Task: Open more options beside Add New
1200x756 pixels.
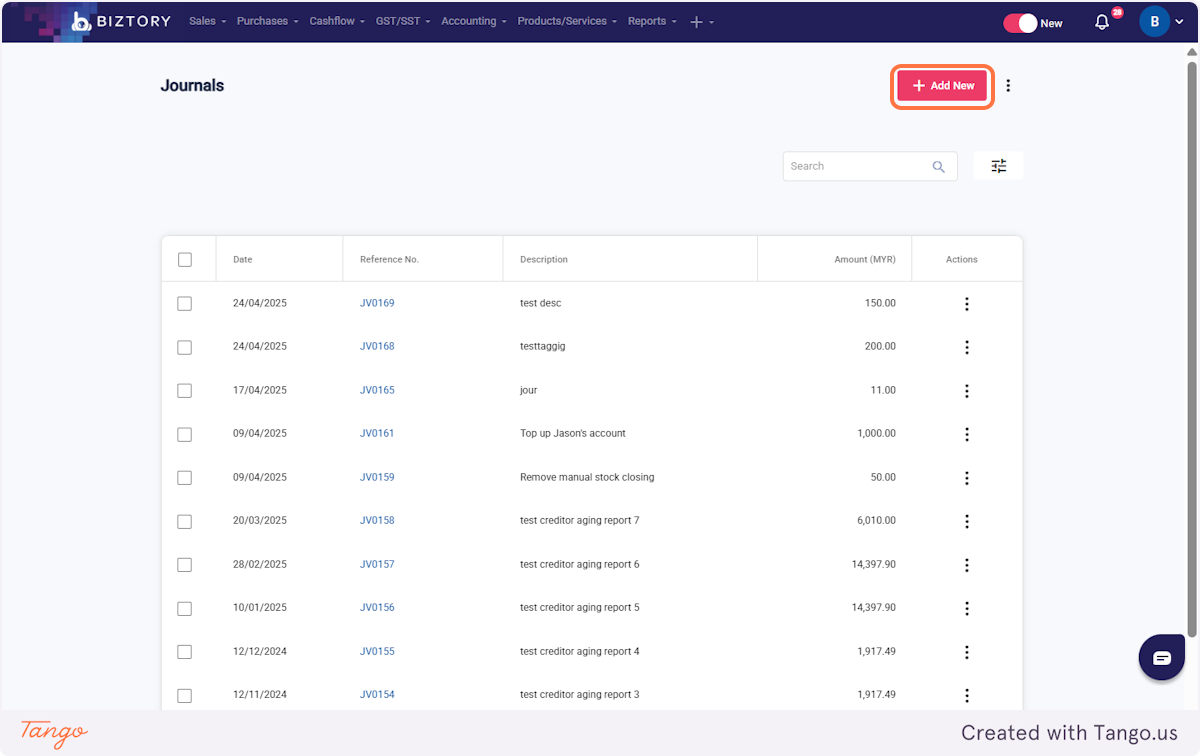Action: tap(1008, 86)
